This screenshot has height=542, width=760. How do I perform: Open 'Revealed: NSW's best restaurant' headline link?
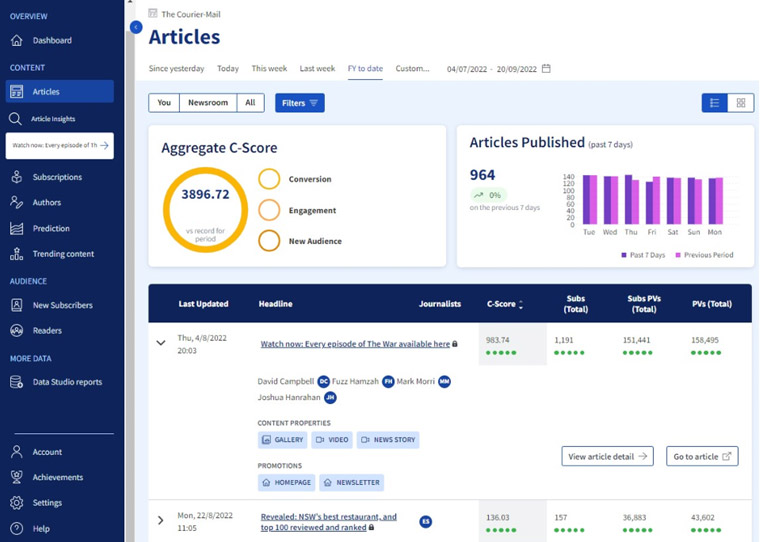pyautogui.click(x=329, y=522)
